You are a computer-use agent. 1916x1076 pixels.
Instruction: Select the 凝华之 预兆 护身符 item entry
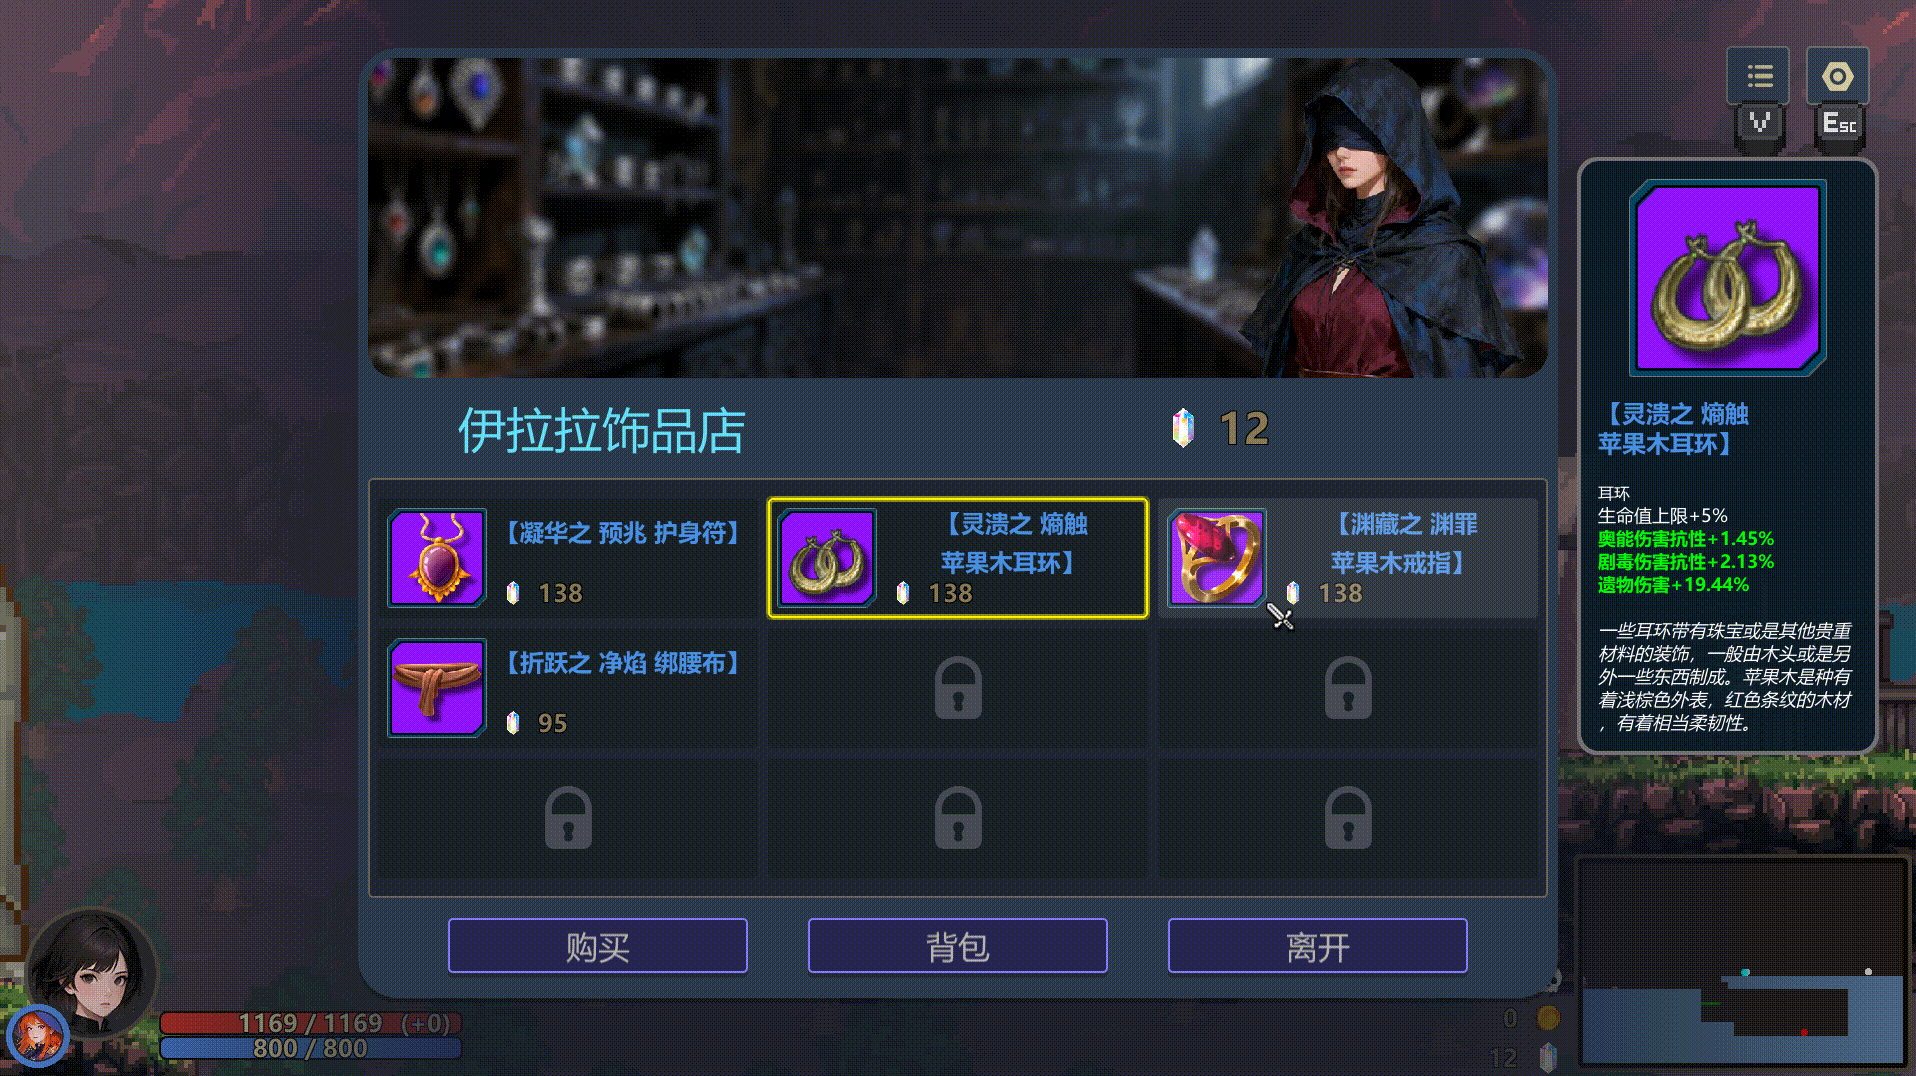coord(568,558)
